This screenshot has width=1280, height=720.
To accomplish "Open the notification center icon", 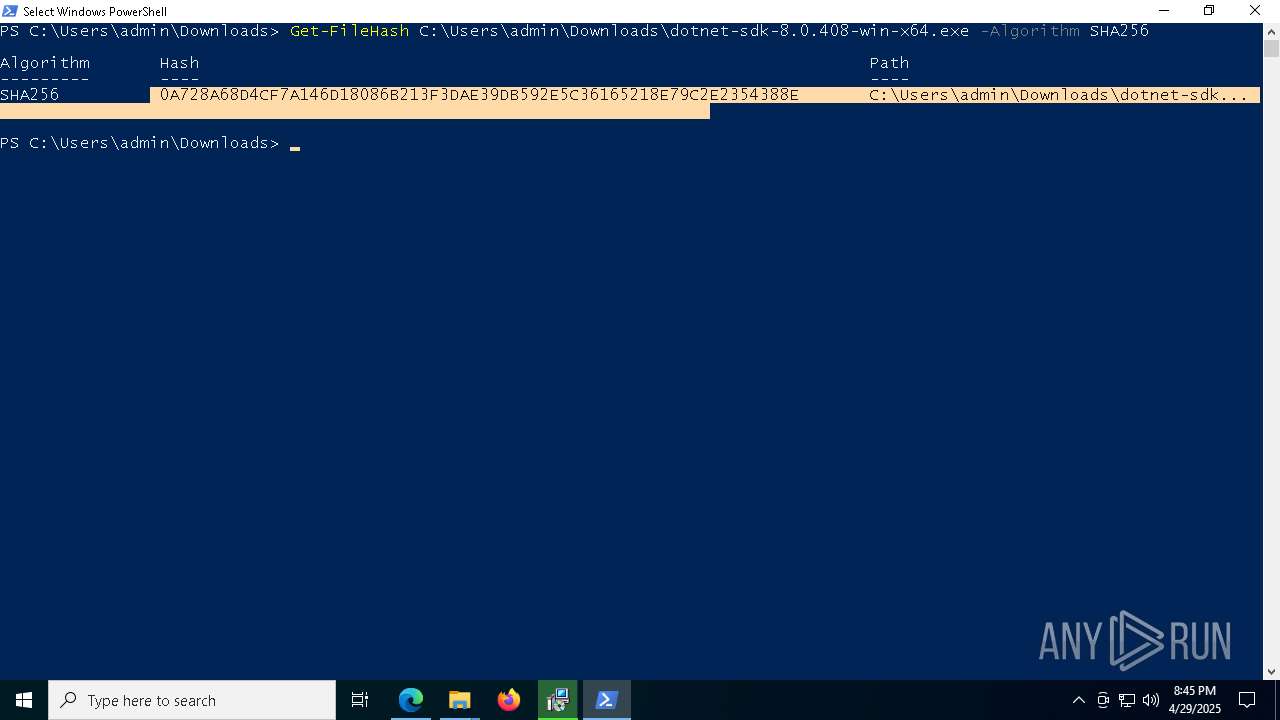I will point(1247,700).
